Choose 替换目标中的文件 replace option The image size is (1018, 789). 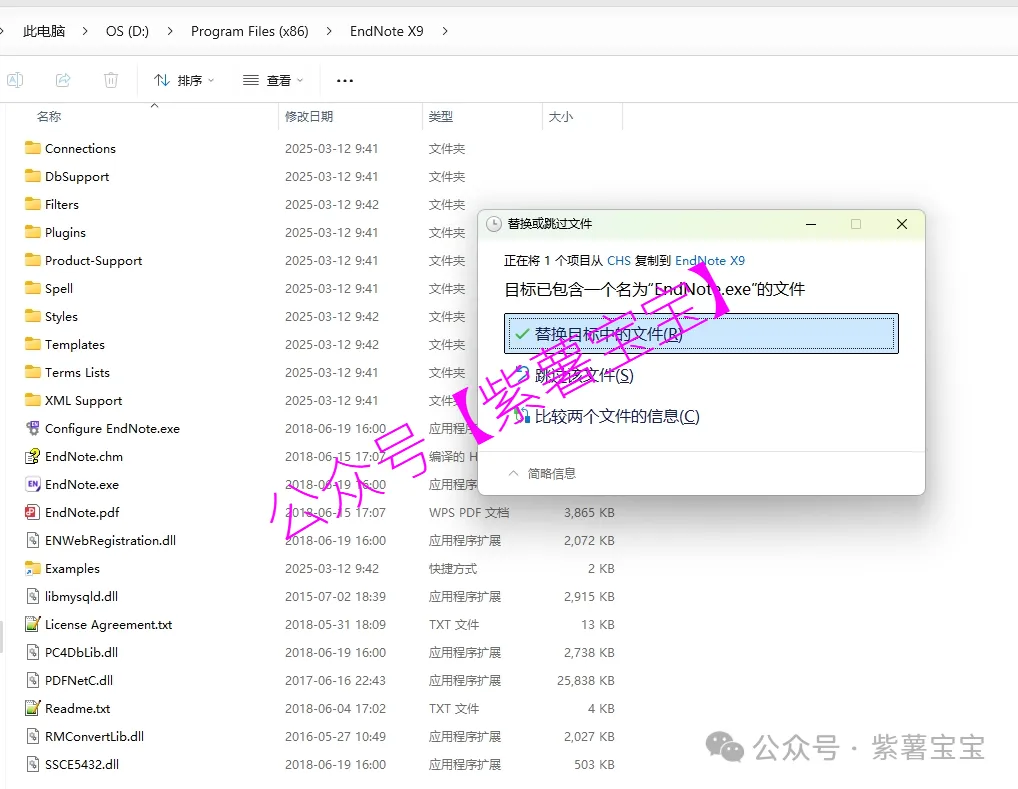coord(701,334)
